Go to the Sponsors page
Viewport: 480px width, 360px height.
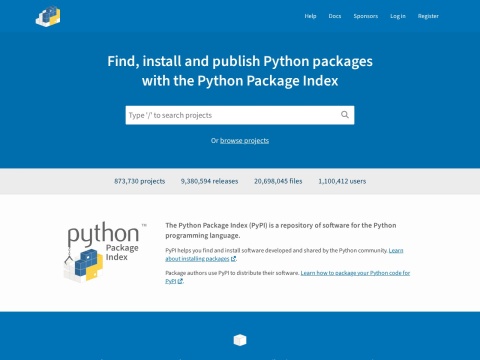[366, 16]
